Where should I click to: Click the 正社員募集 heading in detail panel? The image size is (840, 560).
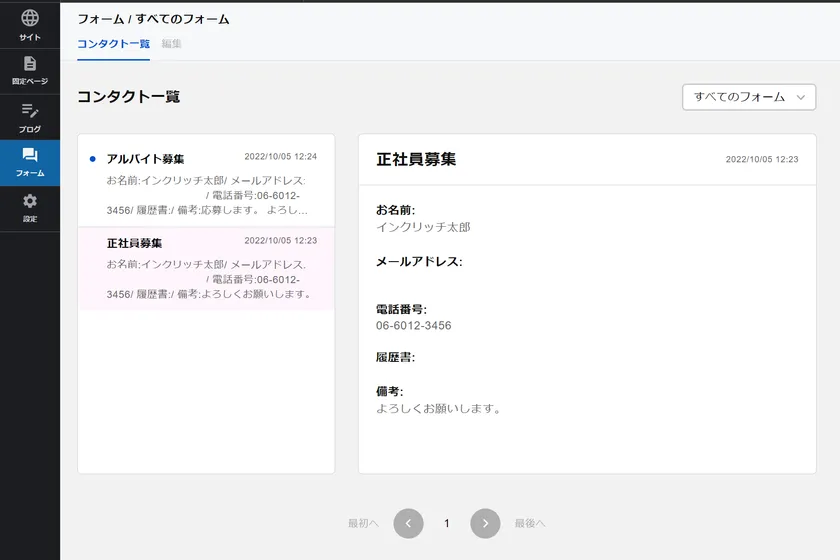[x=416, y=159]
